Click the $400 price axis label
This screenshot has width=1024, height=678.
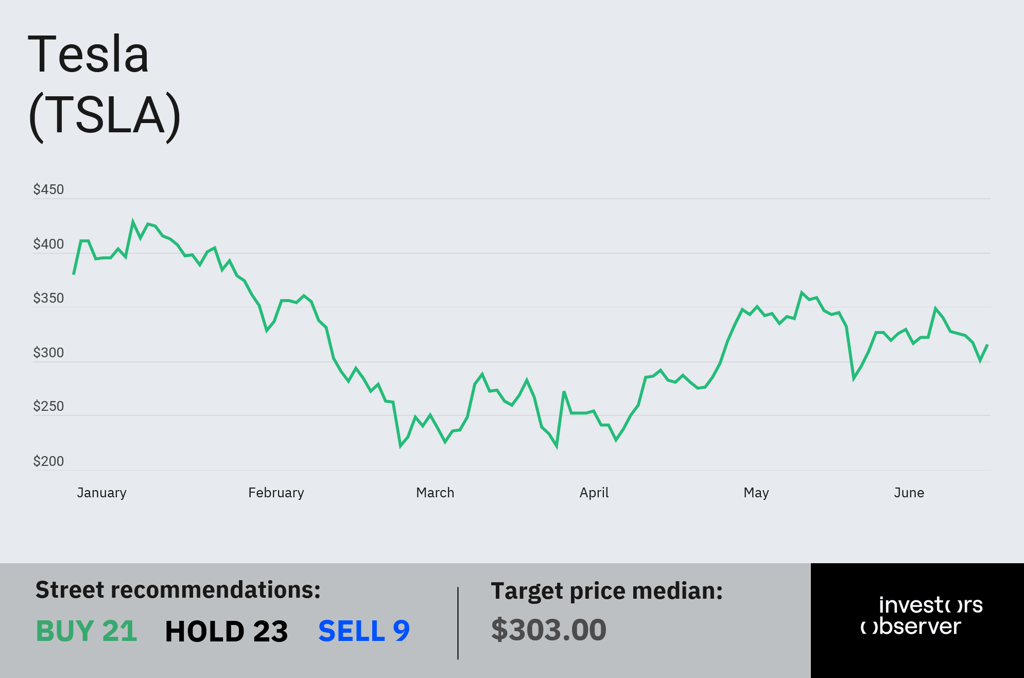coord(48,244)
